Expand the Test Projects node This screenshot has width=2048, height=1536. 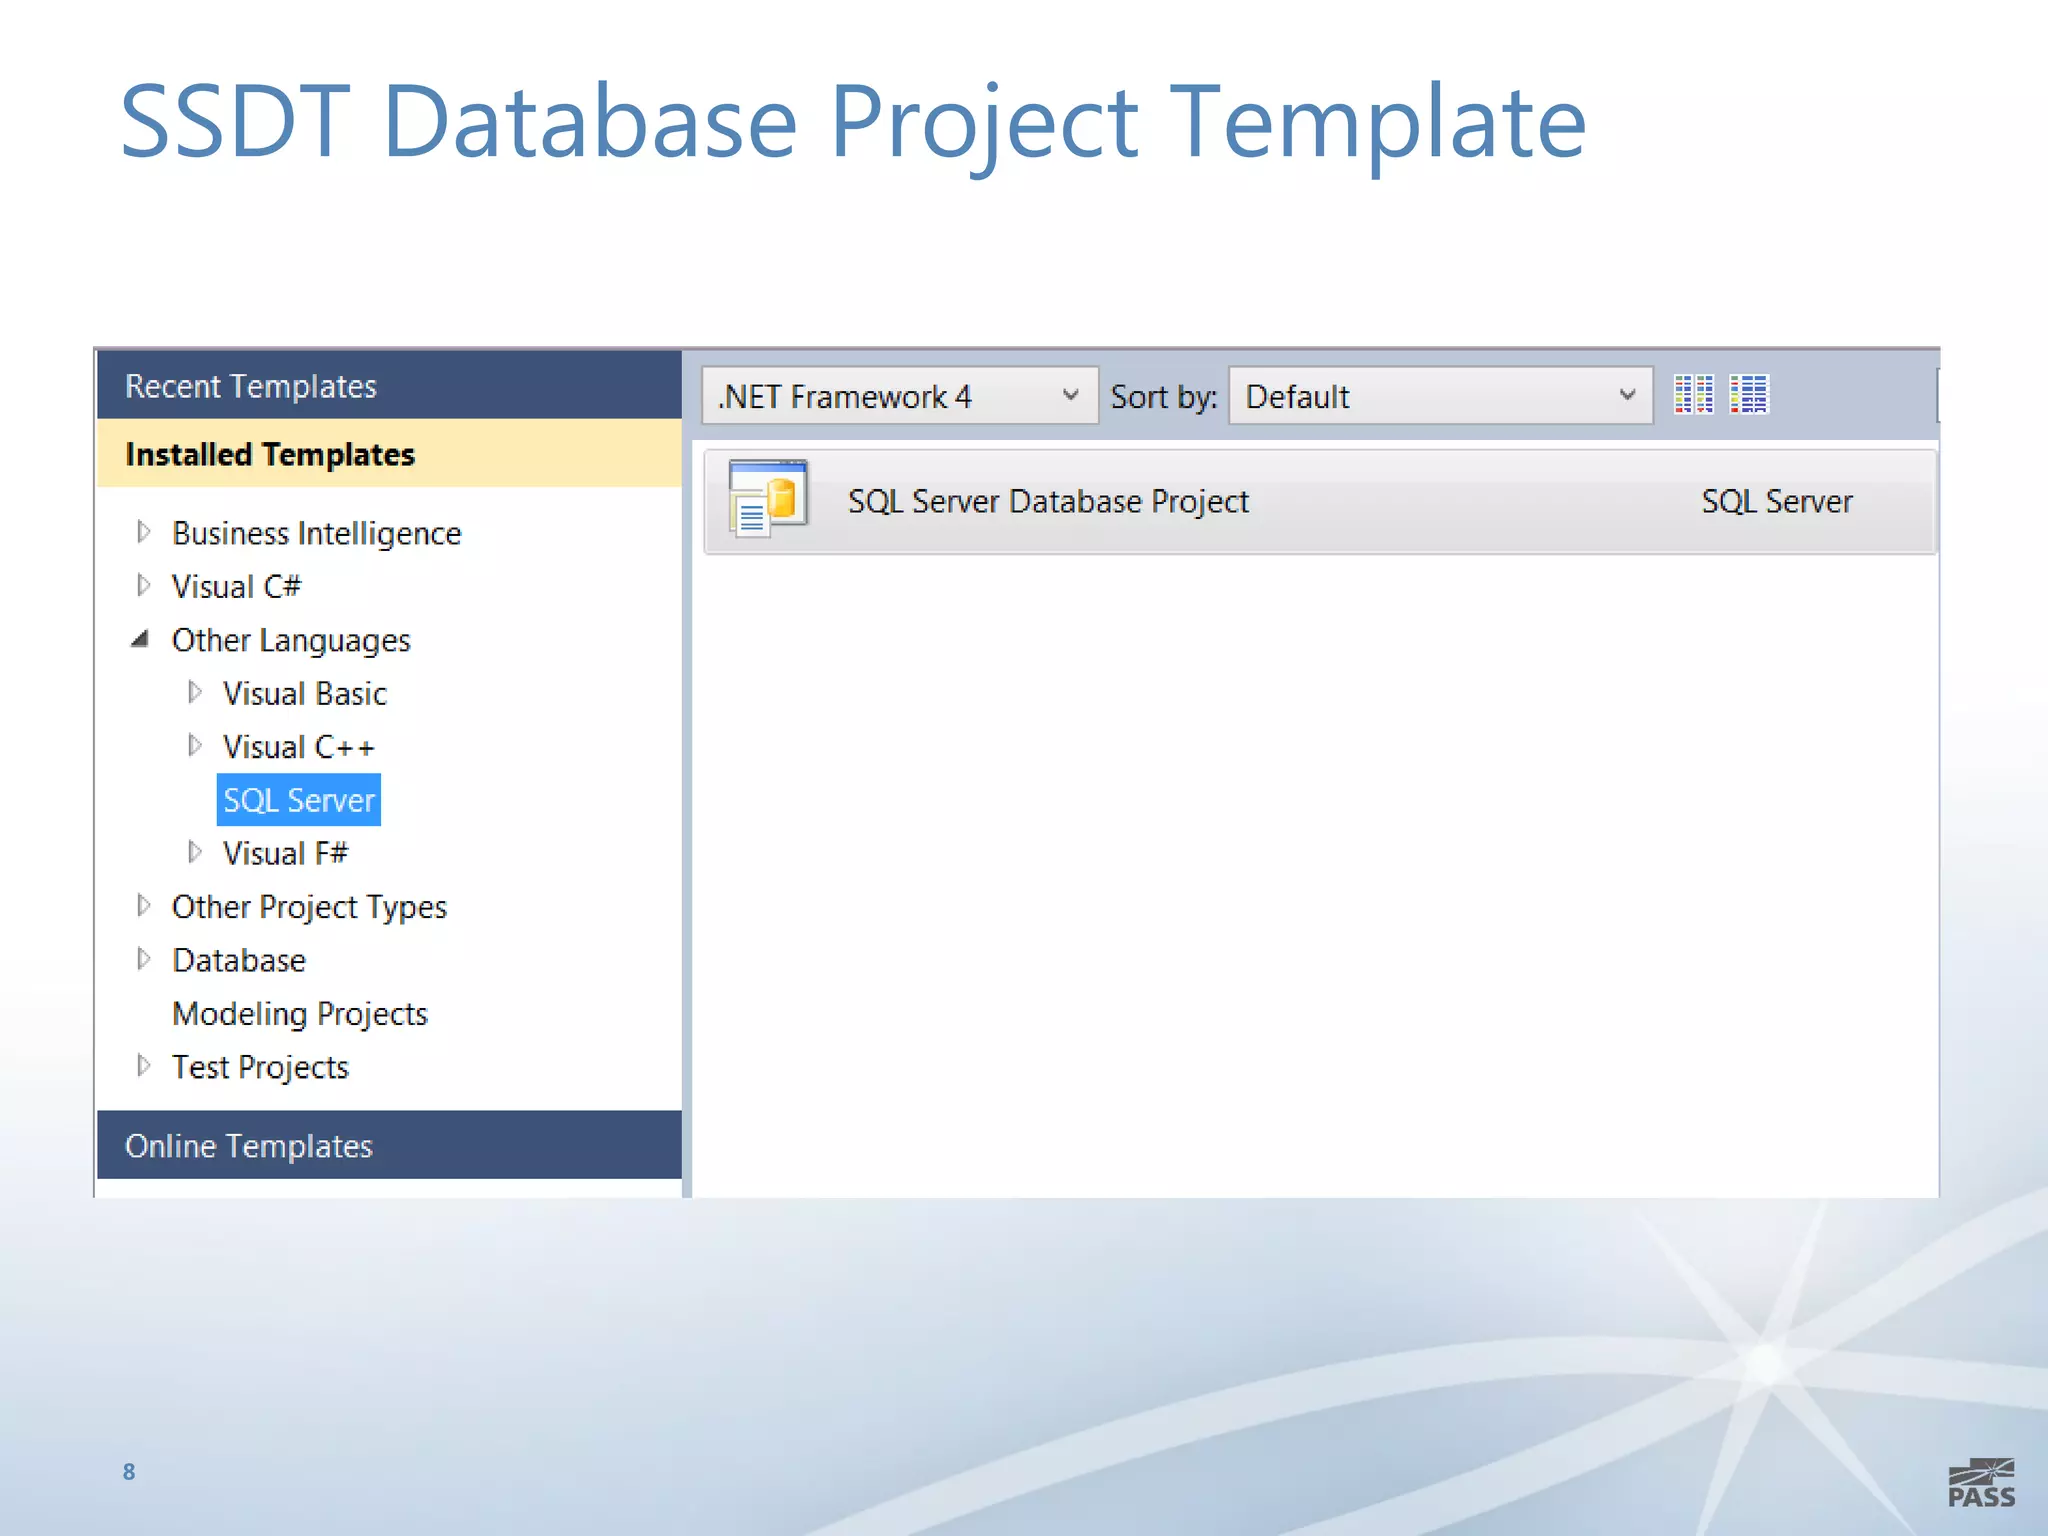143,1066
